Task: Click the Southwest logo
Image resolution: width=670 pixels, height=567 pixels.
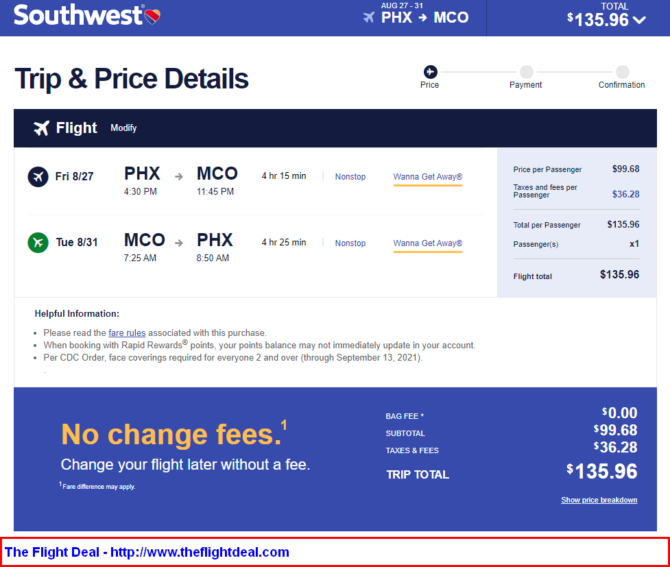Action: 87,15
